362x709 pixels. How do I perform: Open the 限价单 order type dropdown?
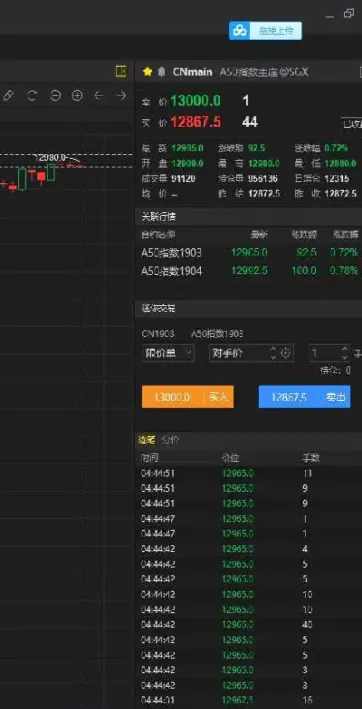(168, 353)
